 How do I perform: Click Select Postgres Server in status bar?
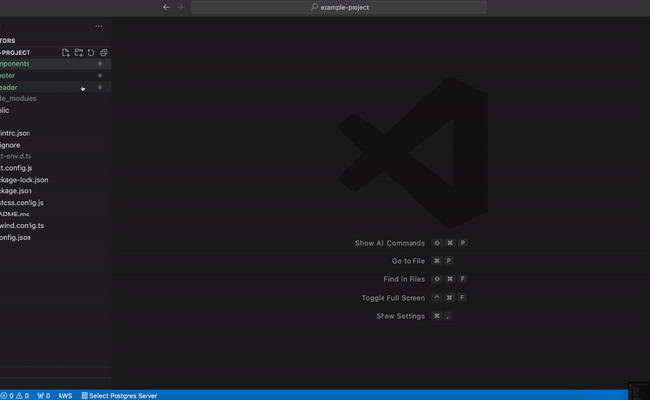[119, 396]
